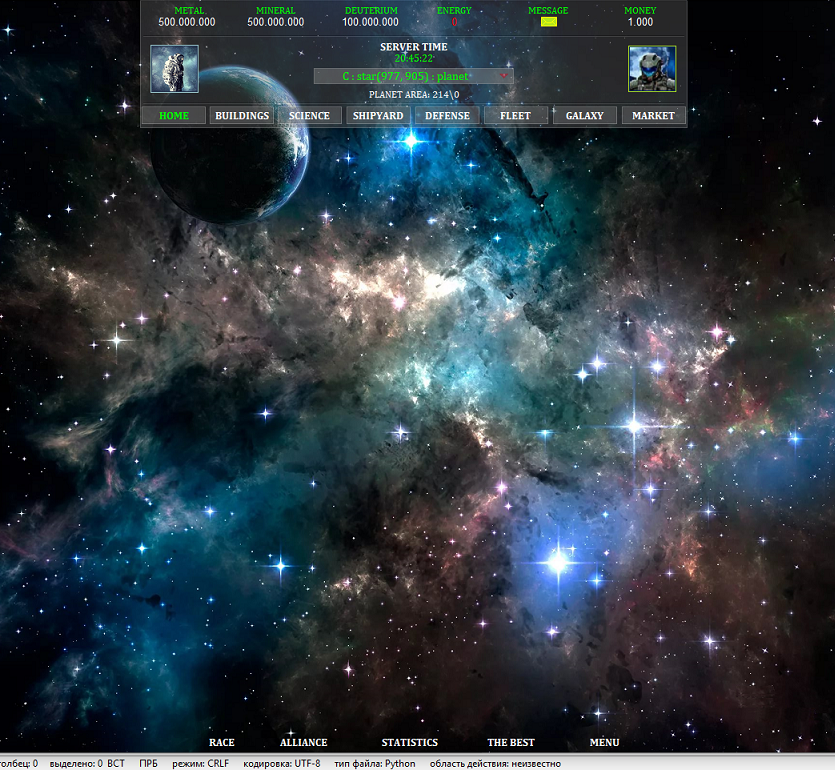
Task: Open the MENU link at bottom
Action: pos(604,743)
